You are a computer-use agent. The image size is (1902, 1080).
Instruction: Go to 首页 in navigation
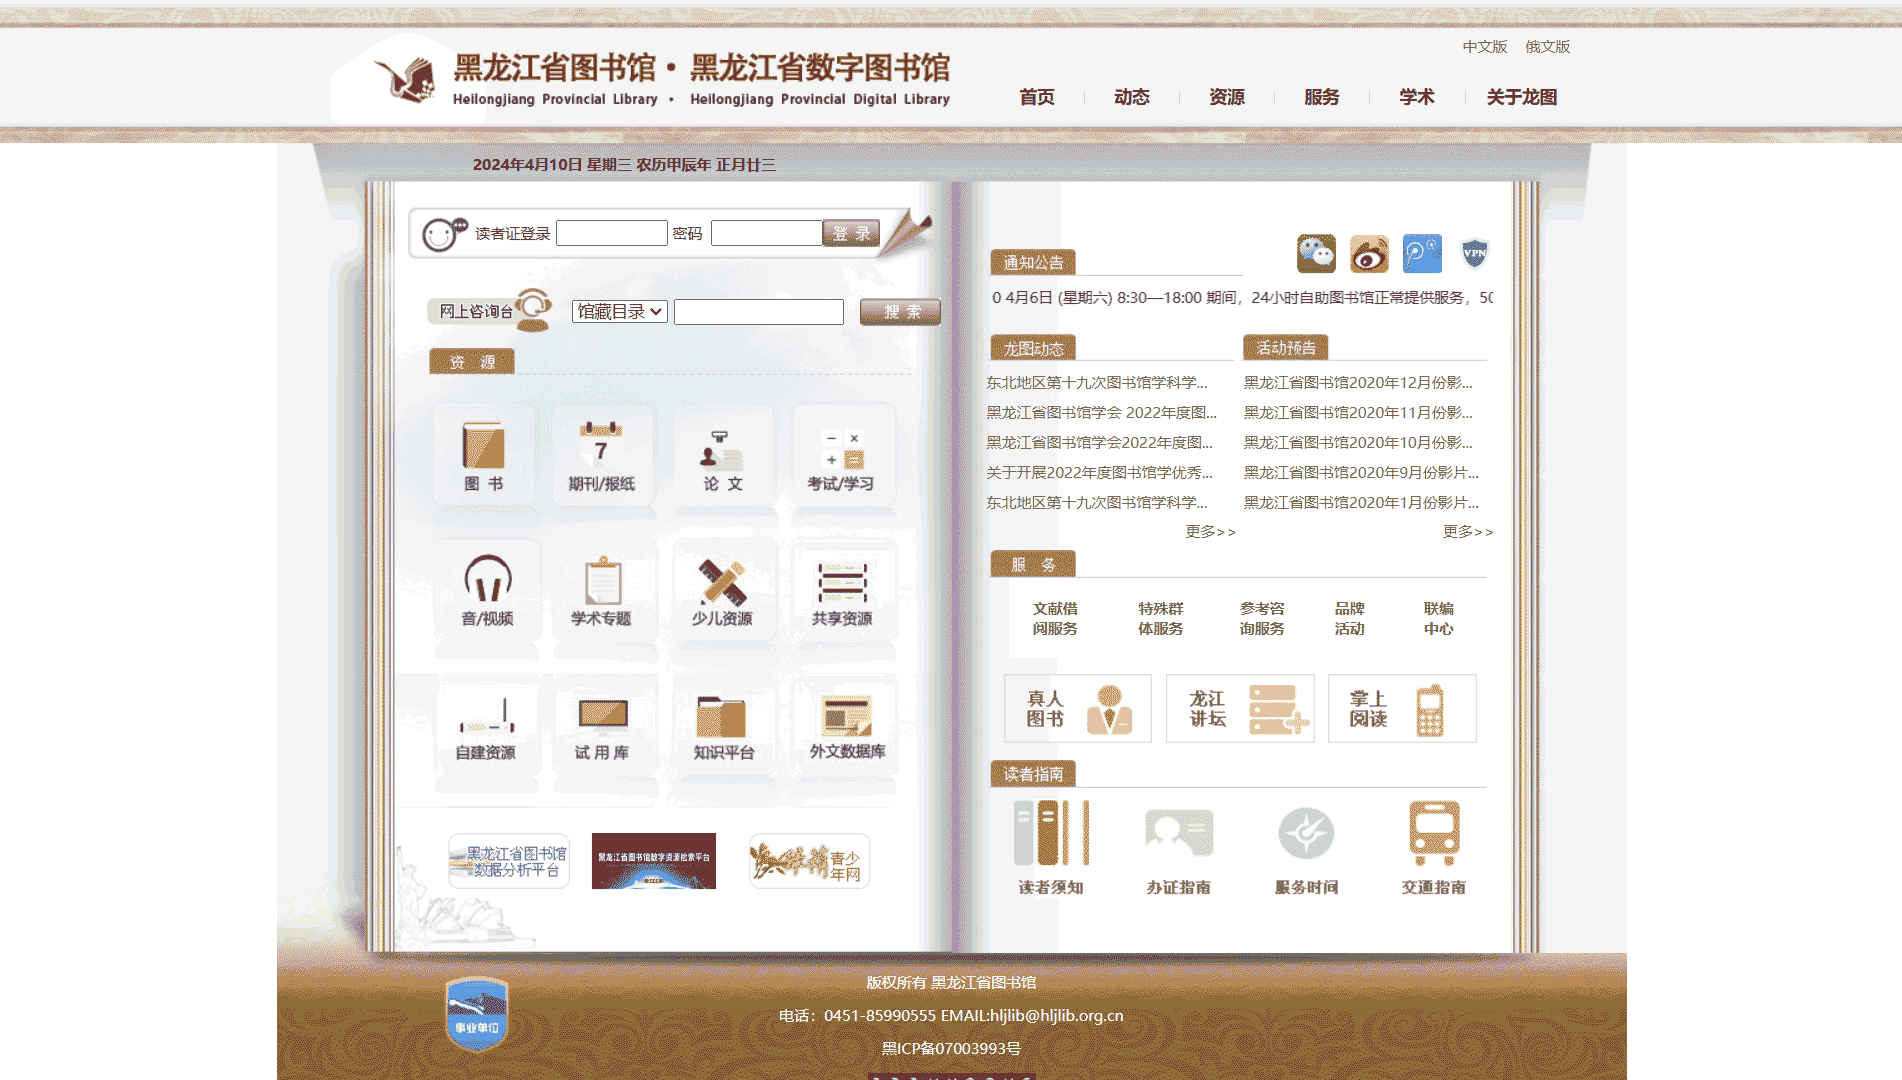[x=1037, y=97]
